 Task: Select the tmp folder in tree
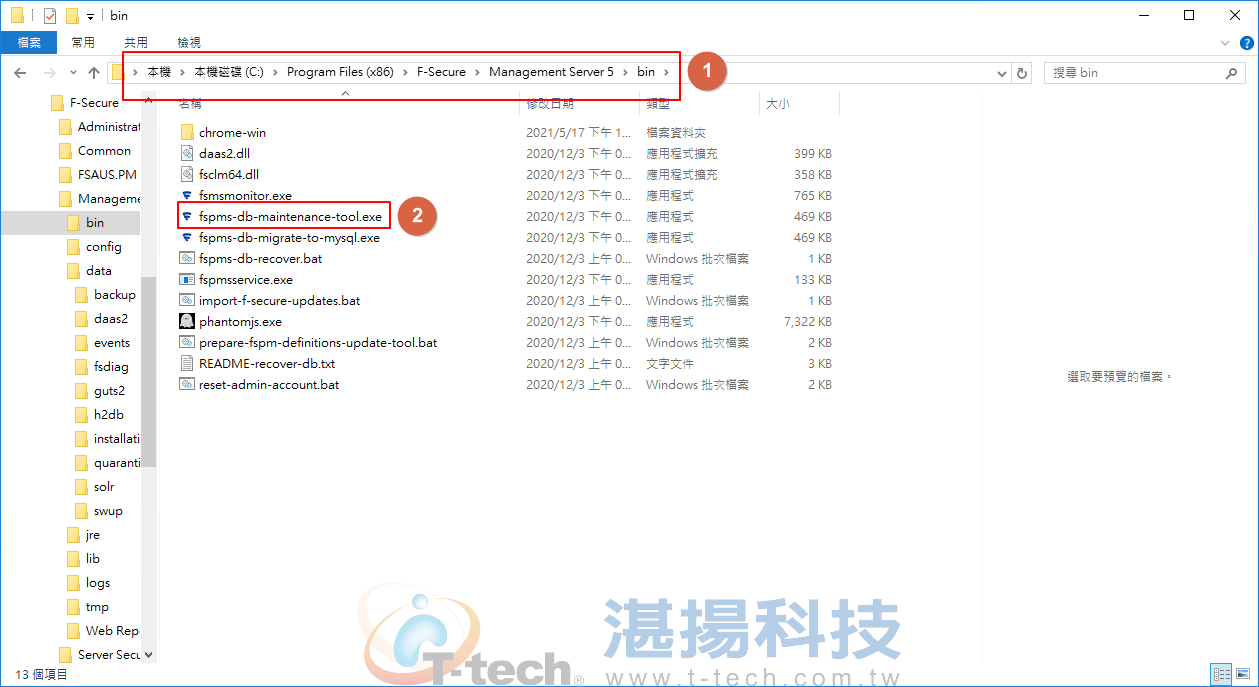[88, 606]
